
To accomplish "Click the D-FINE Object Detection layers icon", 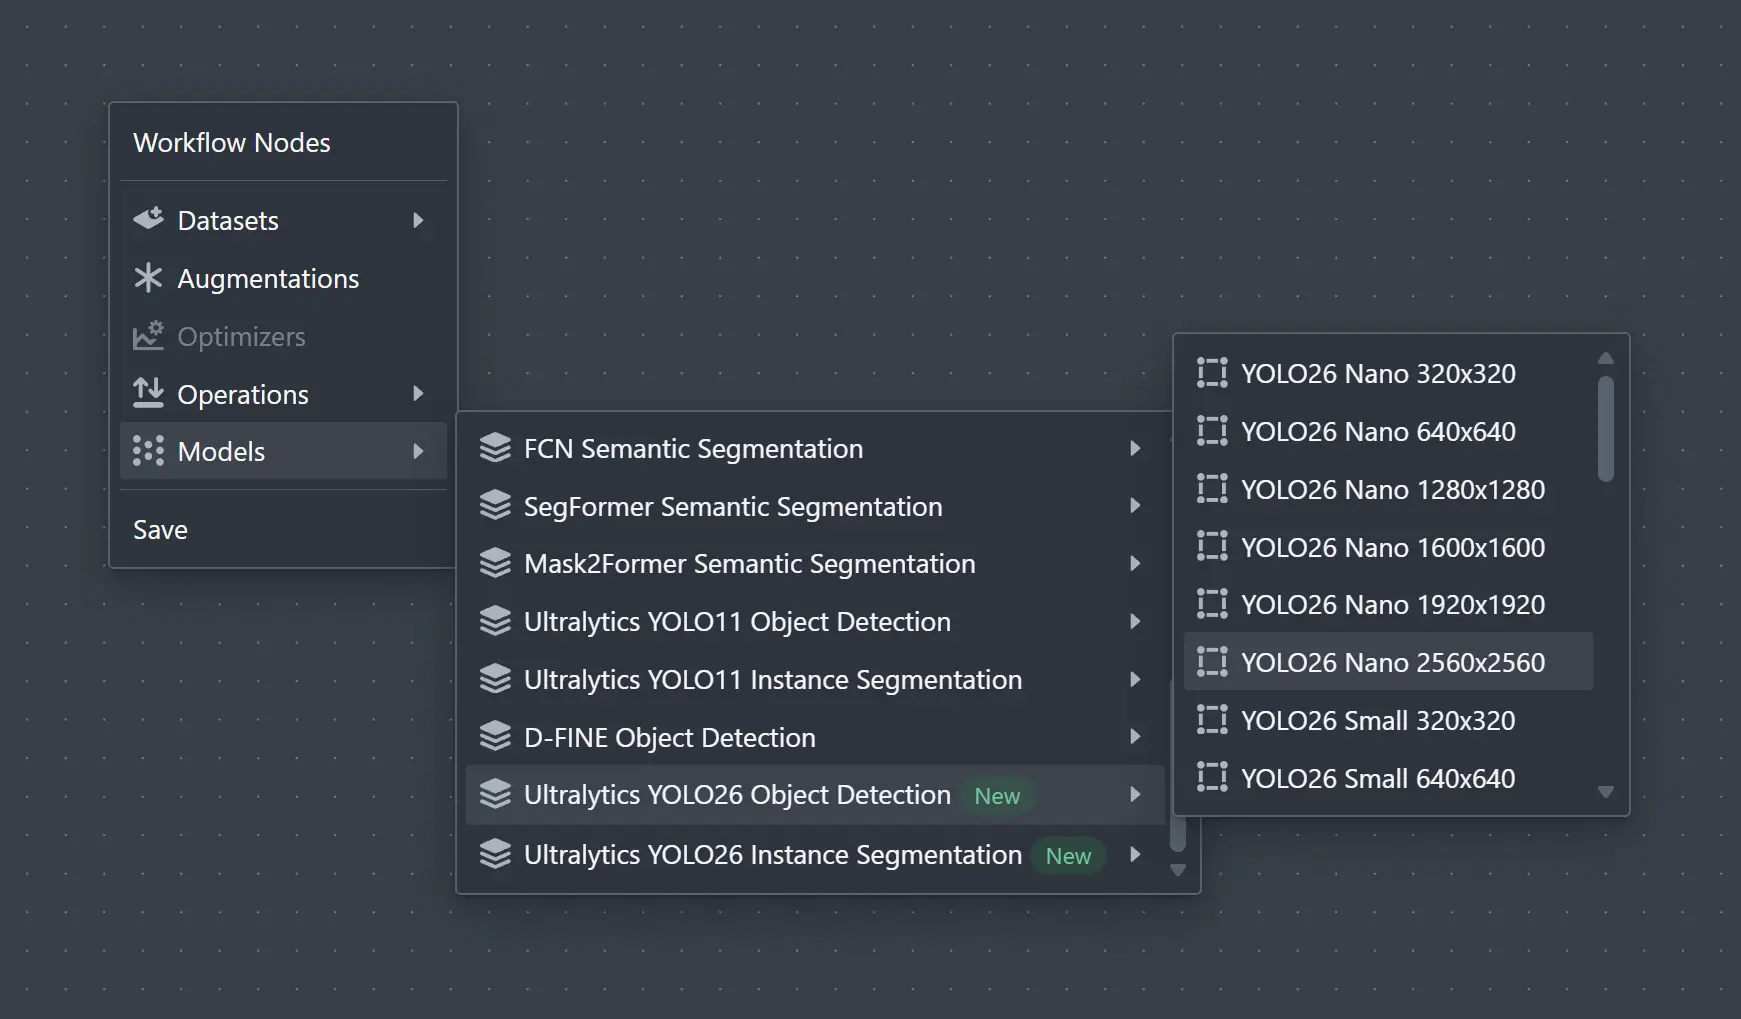I will (x=495, y=737).
